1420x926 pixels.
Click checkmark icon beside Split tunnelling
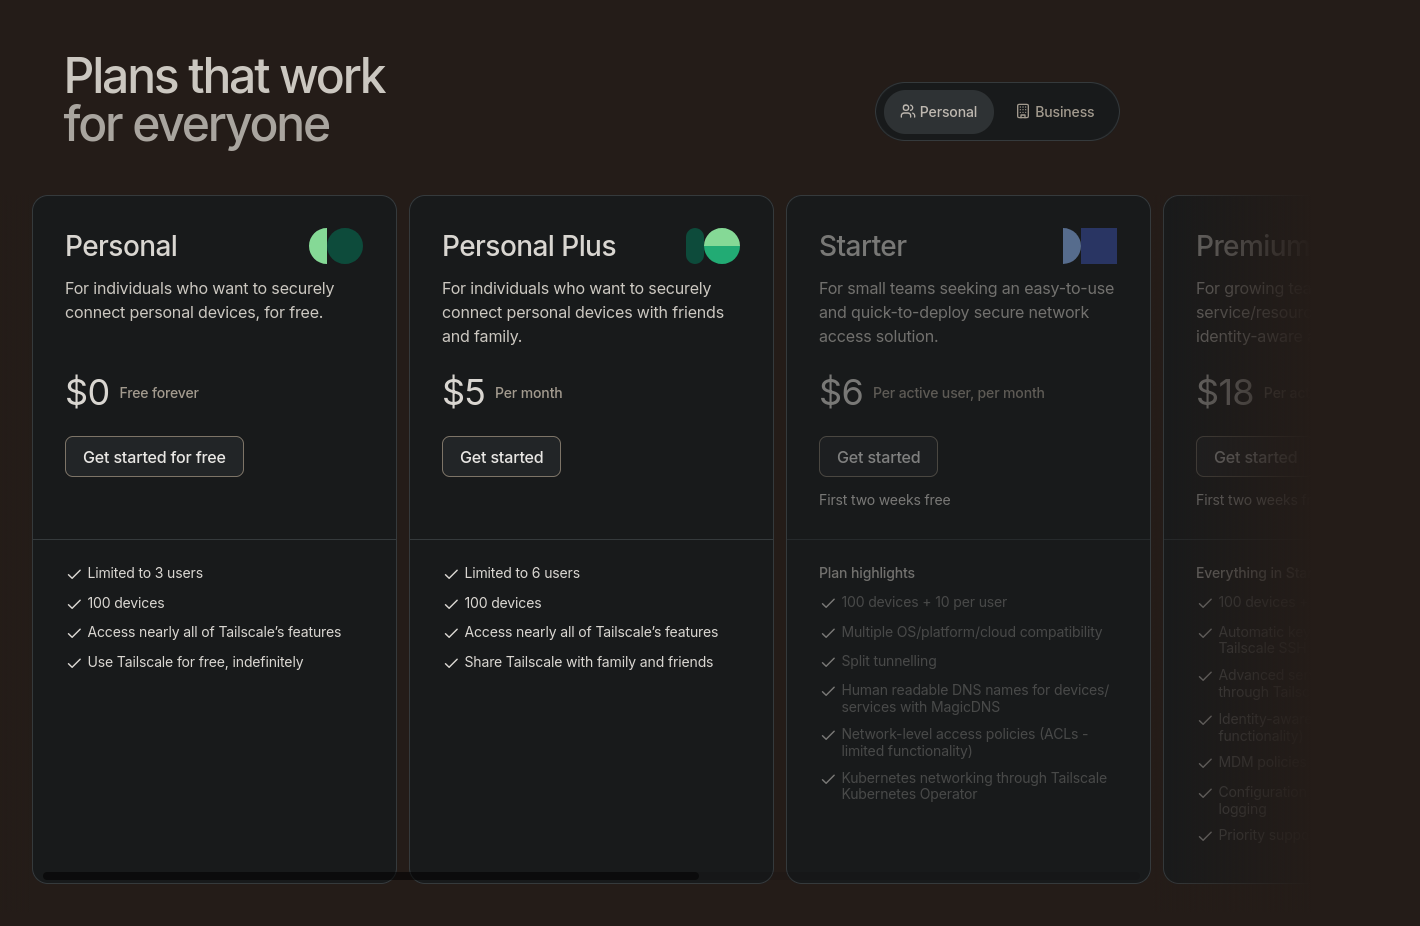[828, 662]
